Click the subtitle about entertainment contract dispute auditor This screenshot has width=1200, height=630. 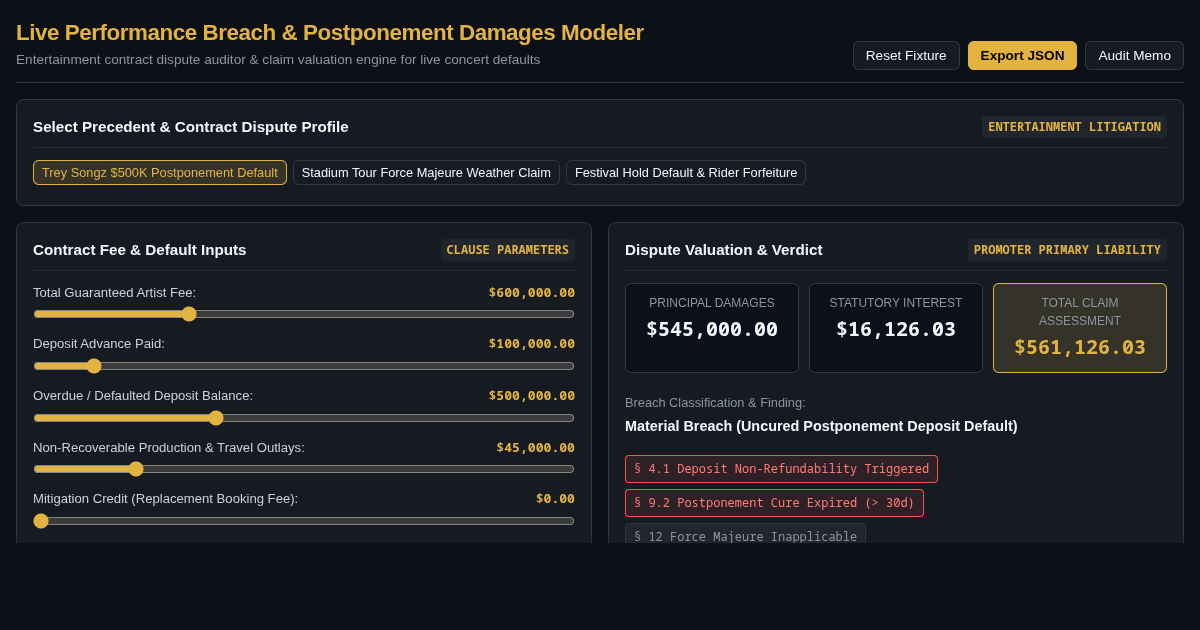click(278, 60)
